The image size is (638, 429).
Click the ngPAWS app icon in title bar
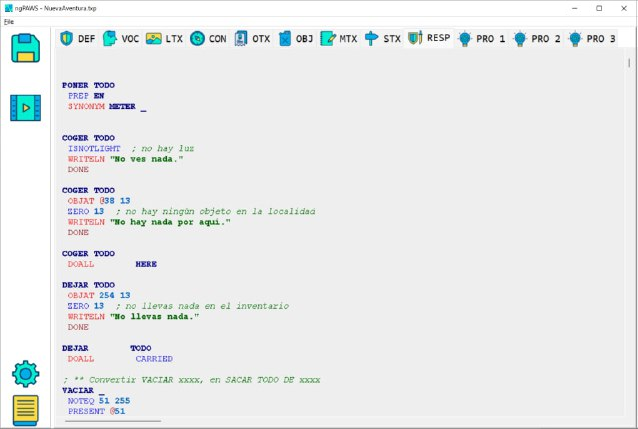coord(9,8)
